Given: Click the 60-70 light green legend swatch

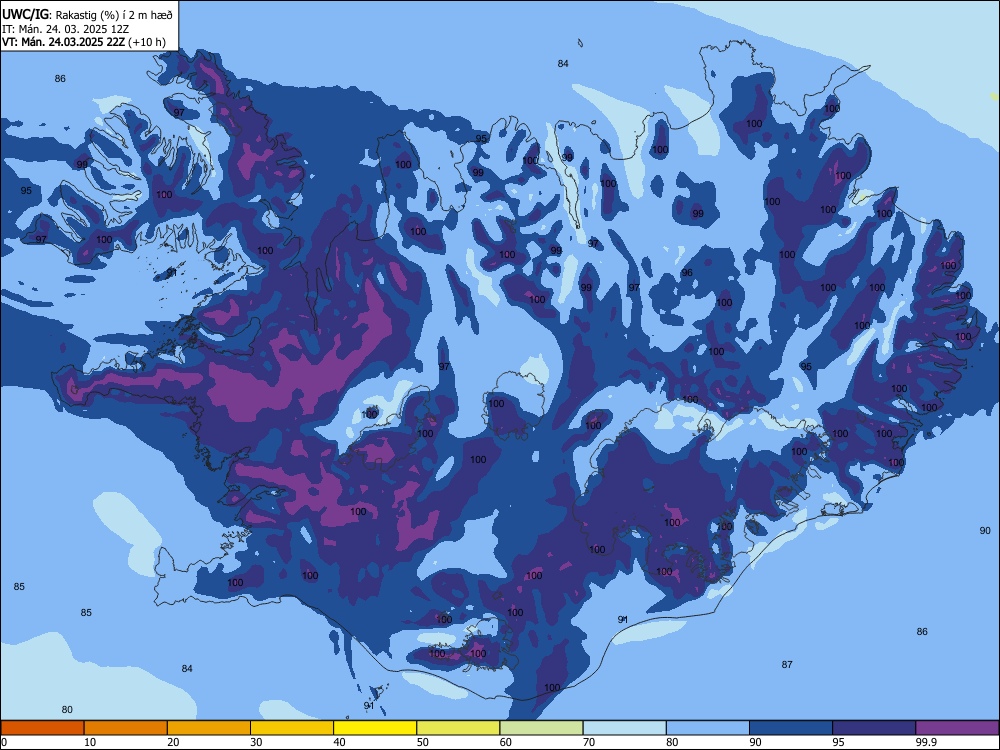Looking at the screenshot, I should 541,728.
